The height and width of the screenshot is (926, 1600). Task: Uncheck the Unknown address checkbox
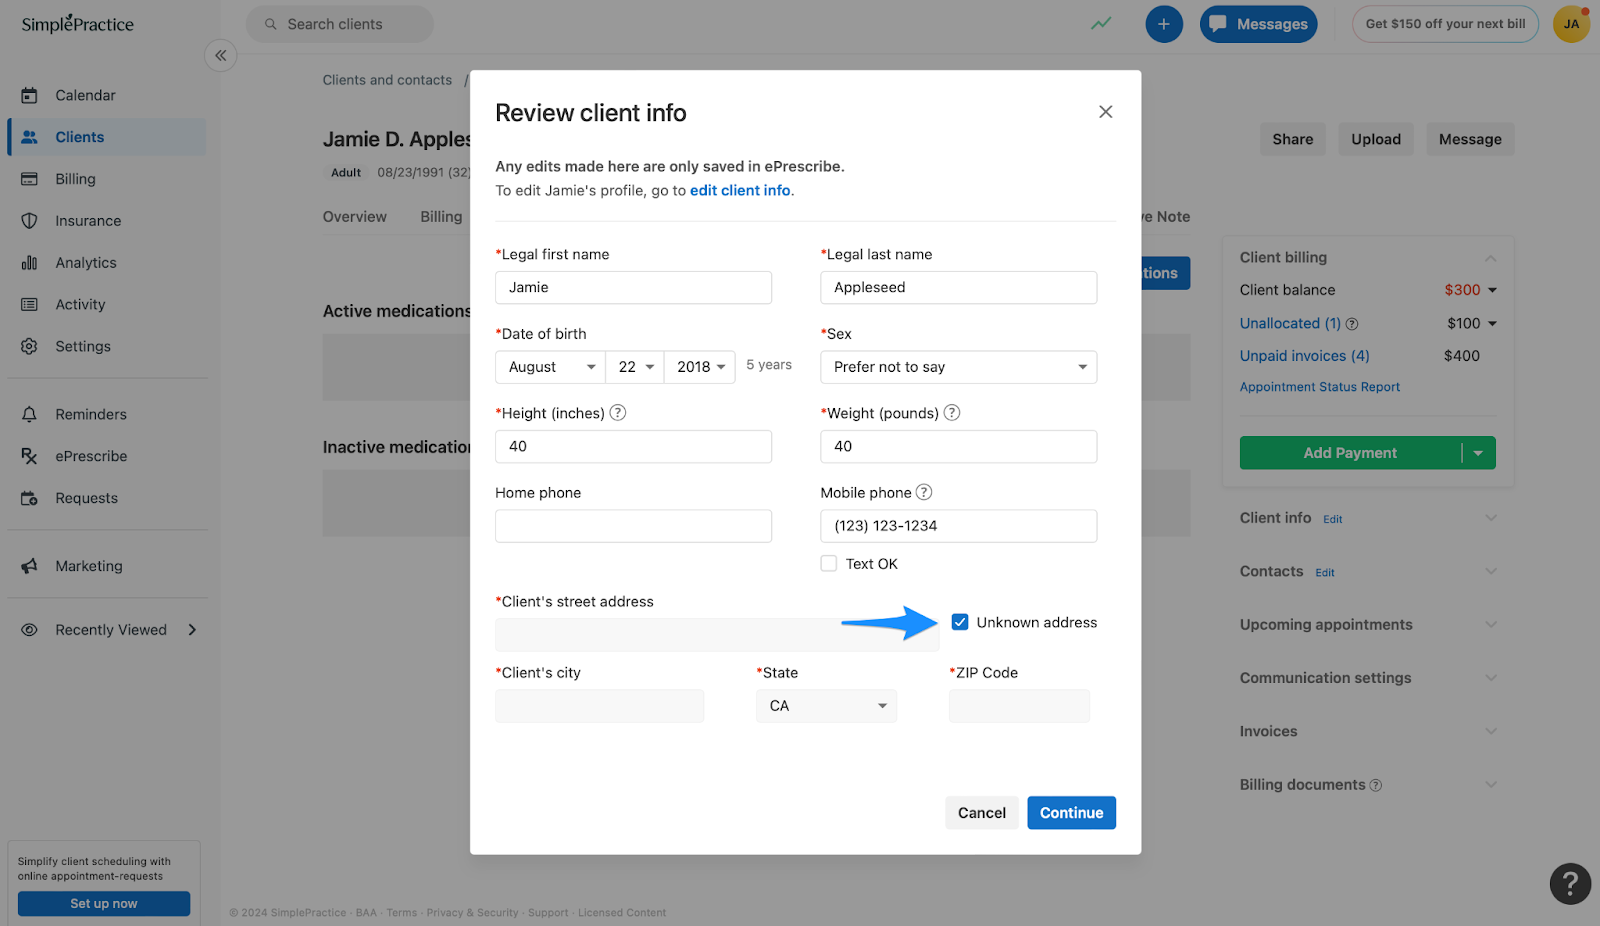(x=960, y=621)
